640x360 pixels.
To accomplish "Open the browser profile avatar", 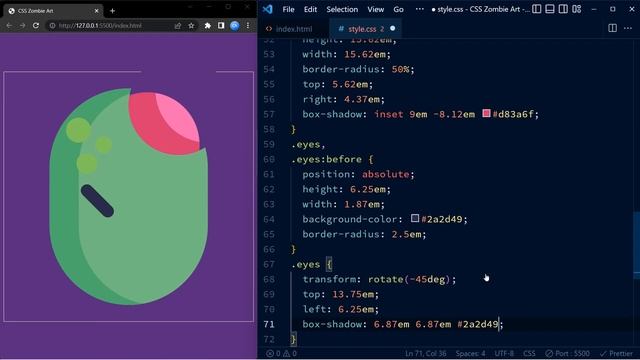I will point(235,26).
